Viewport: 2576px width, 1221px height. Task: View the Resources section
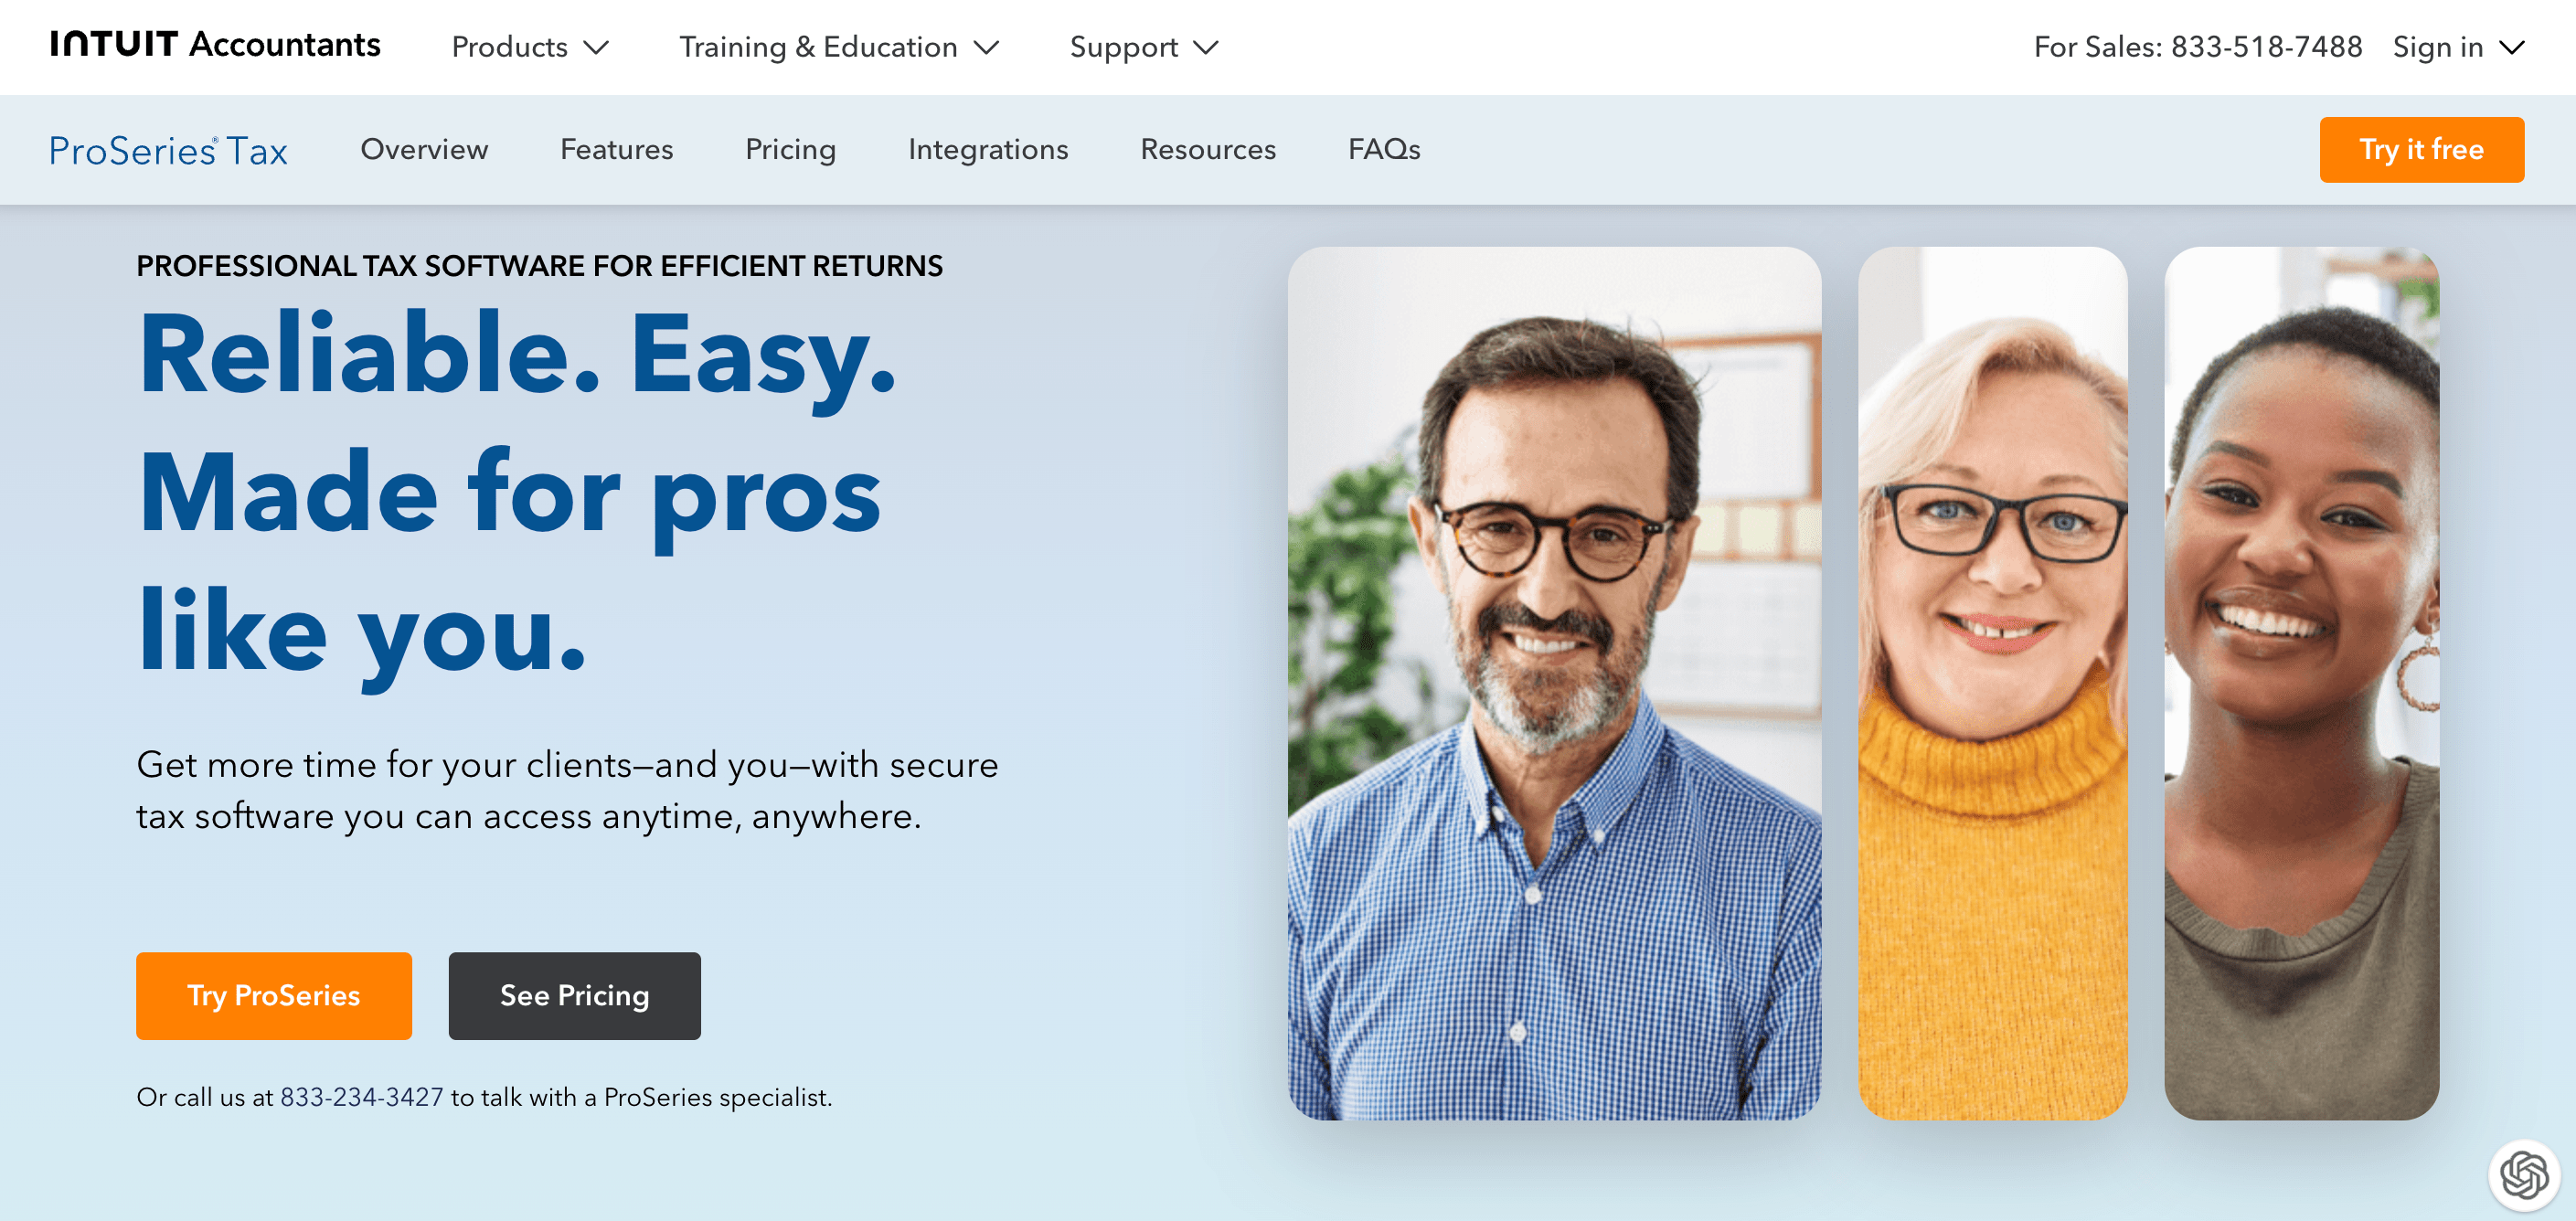(1208, 149)
